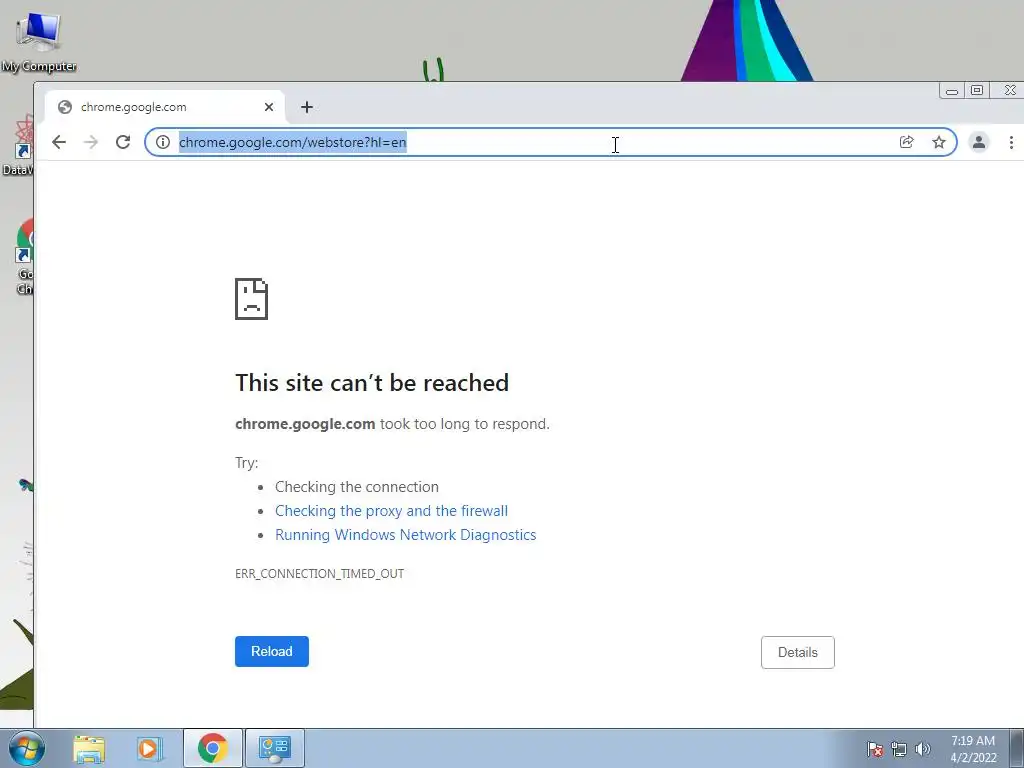Show error Details button
This screenshot has width=1024, height=768.
click(797, 652)
